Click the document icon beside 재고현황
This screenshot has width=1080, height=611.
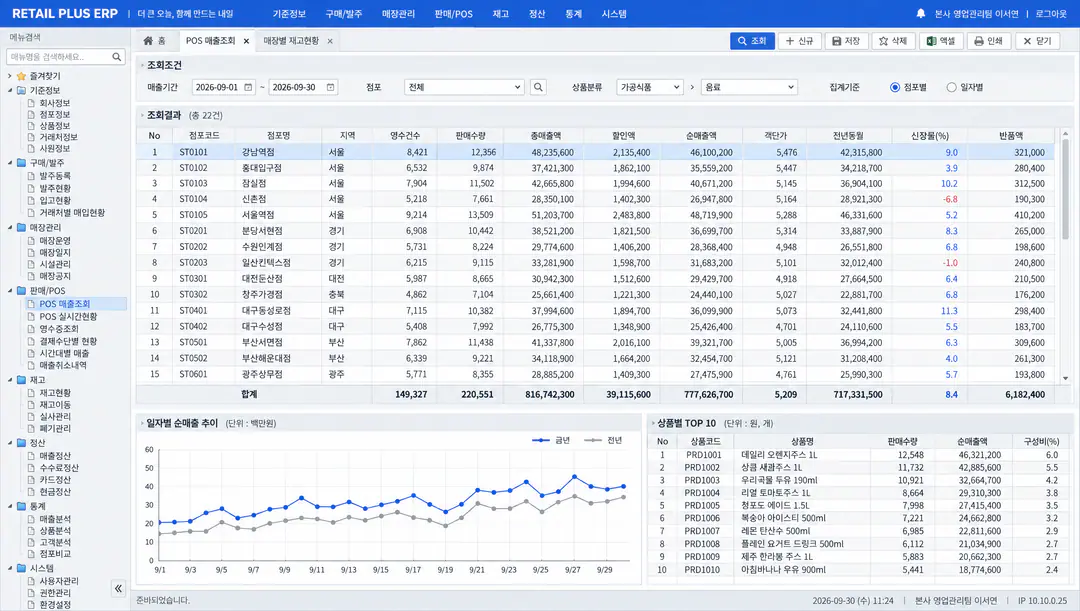coord(31,393)
